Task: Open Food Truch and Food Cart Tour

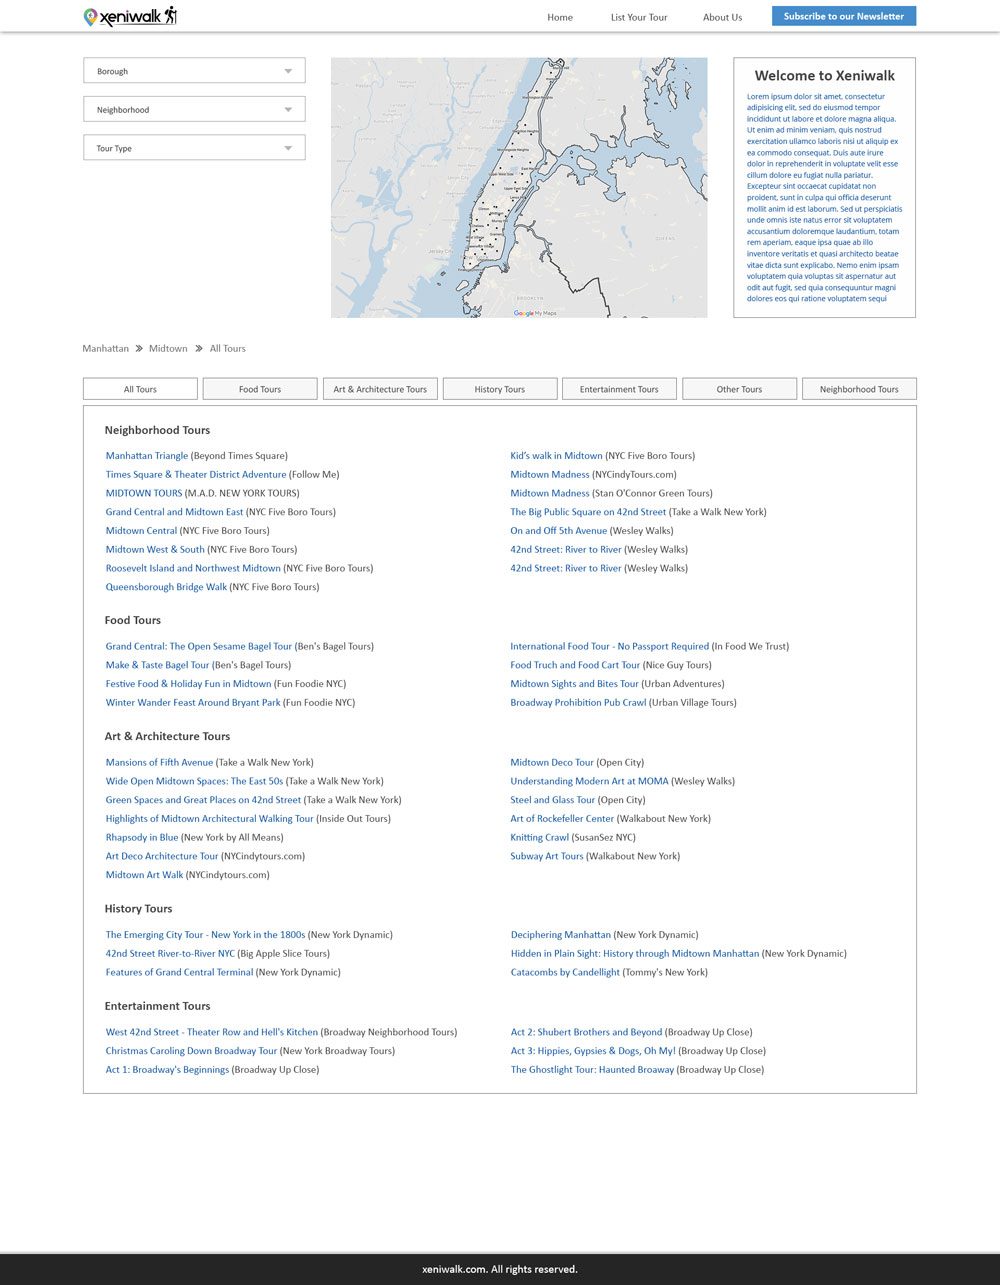Action: tap(575, 665)
